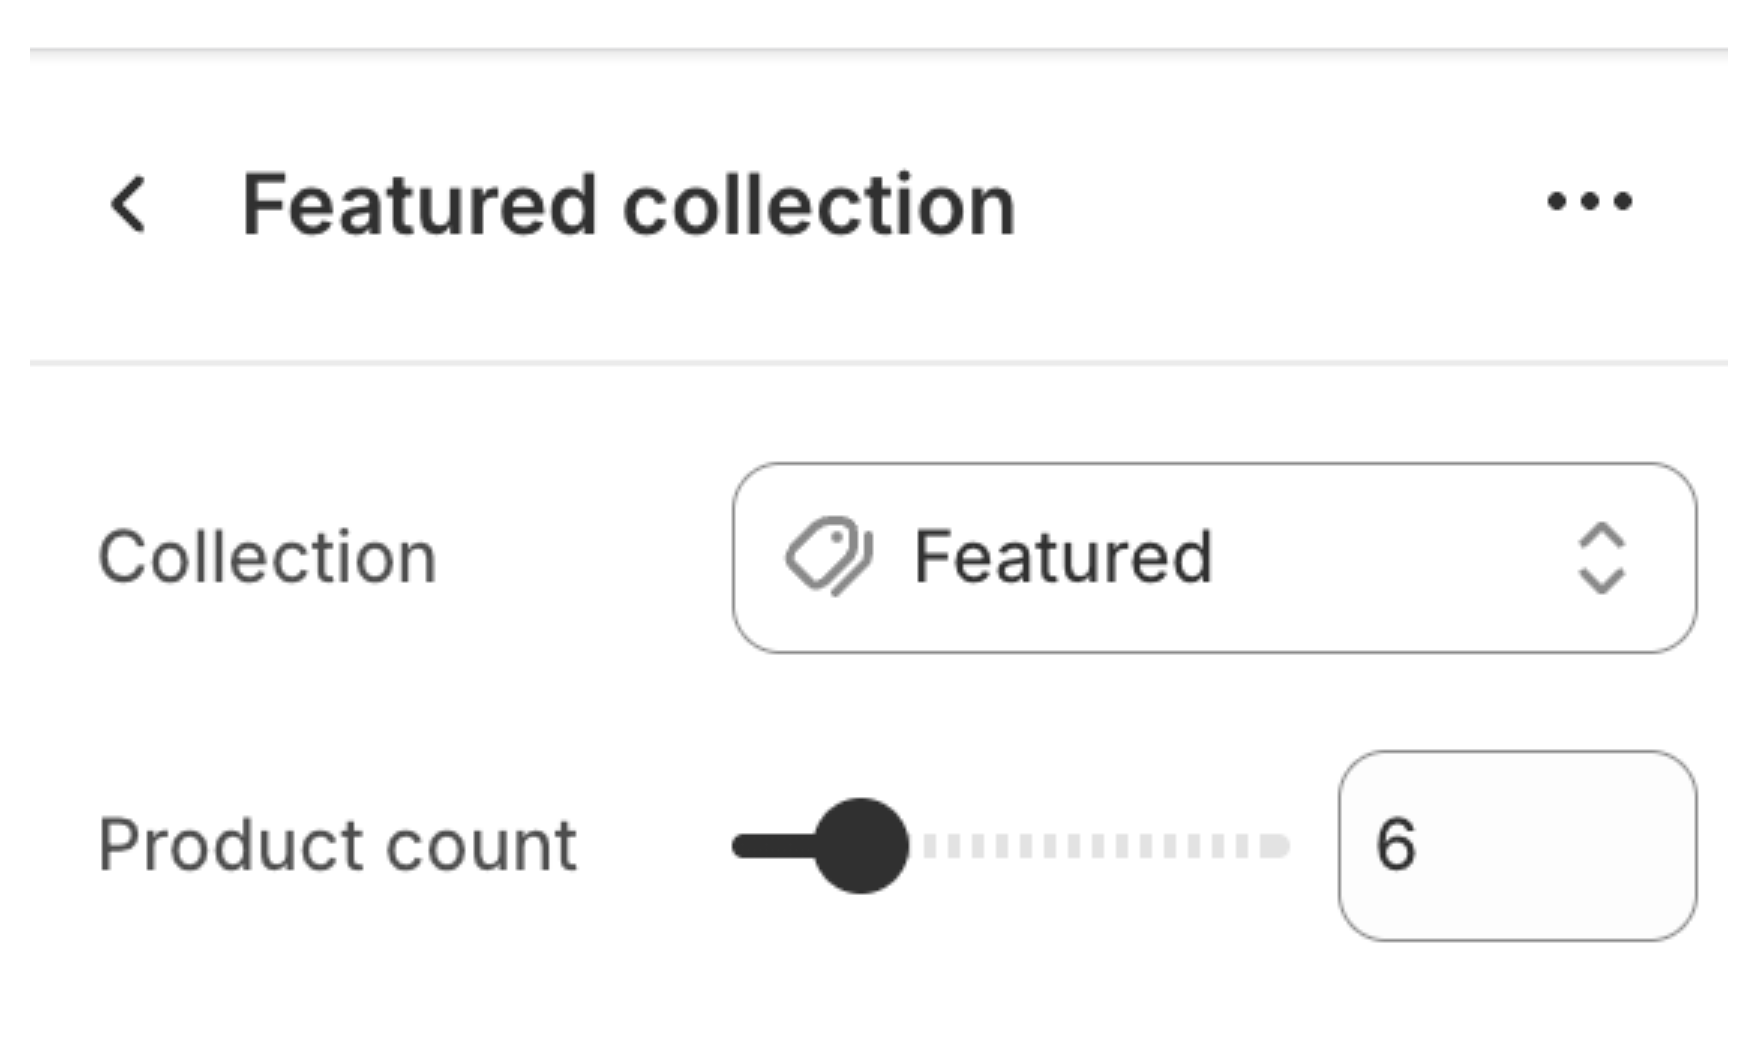Click the Product count label
This screenshot has height=1056, width=1758.
pos(338,845)
